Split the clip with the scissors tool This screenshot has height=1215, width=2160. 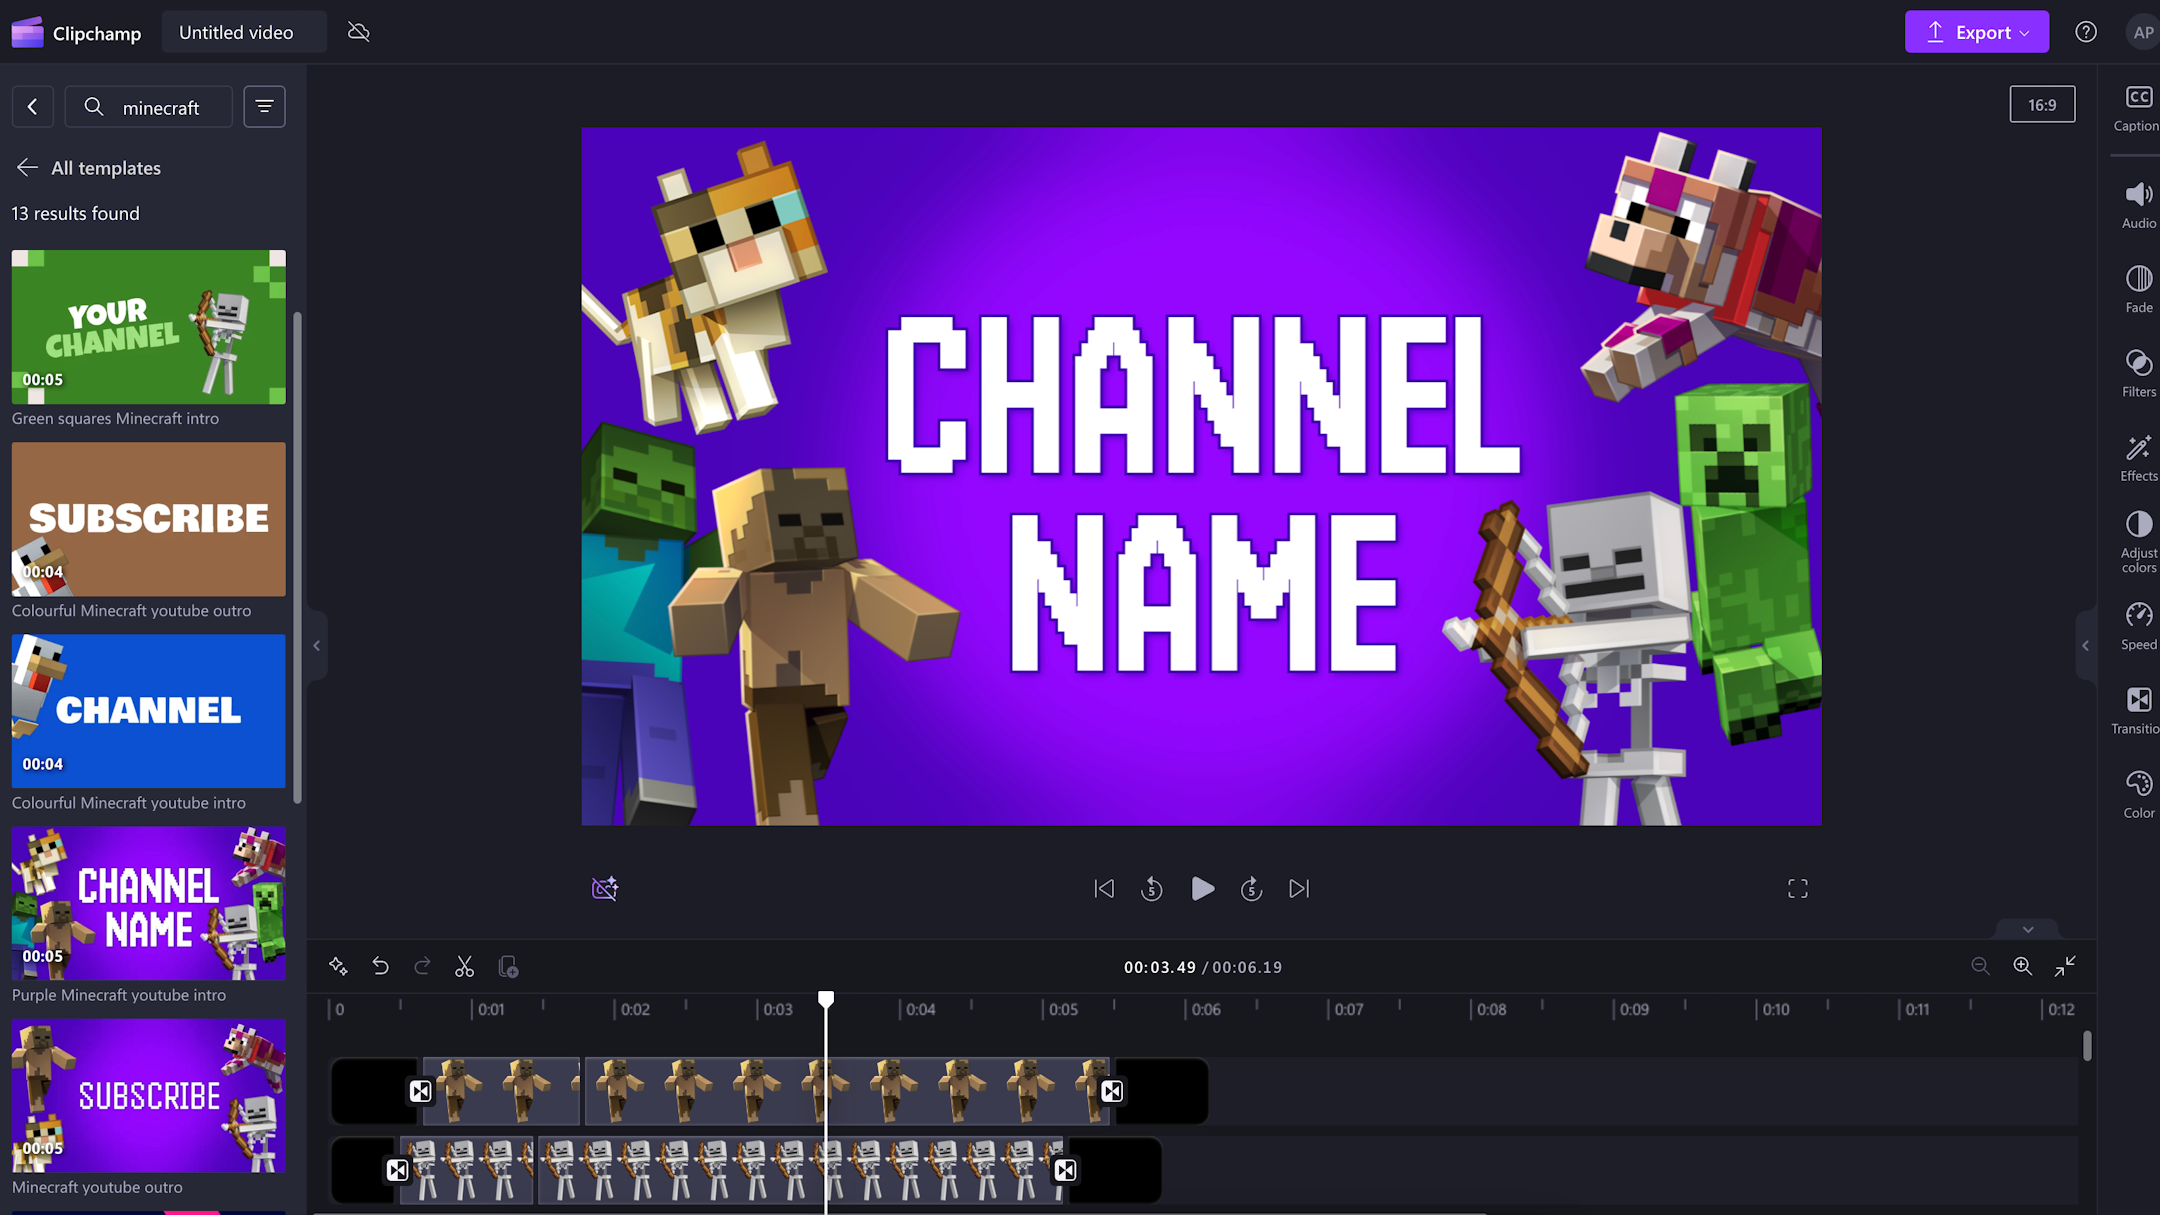coord(464,966)
